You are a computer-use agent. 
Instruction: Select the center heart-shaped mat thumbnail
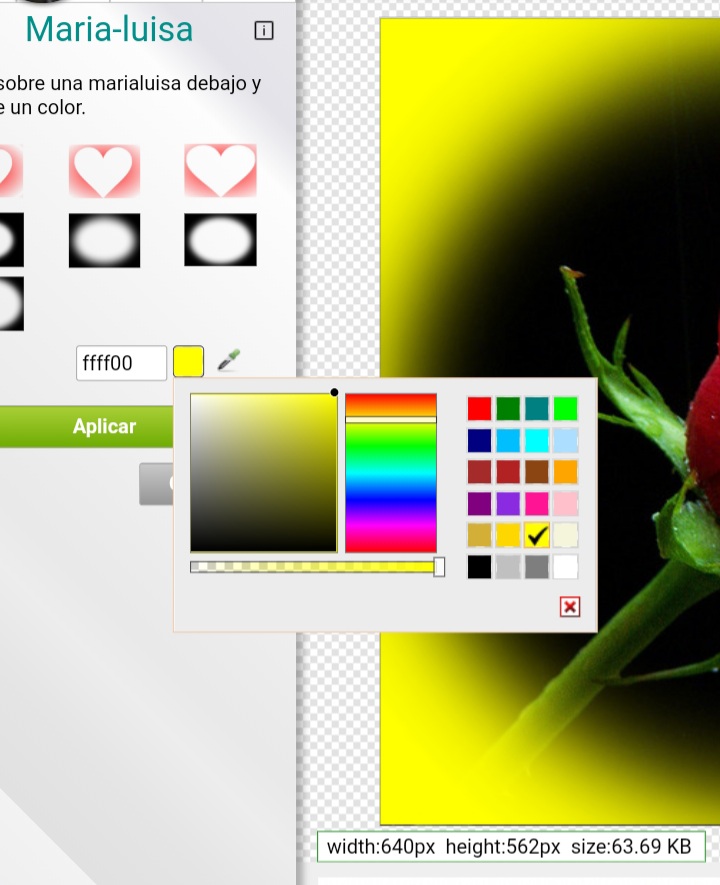point(104,171)
